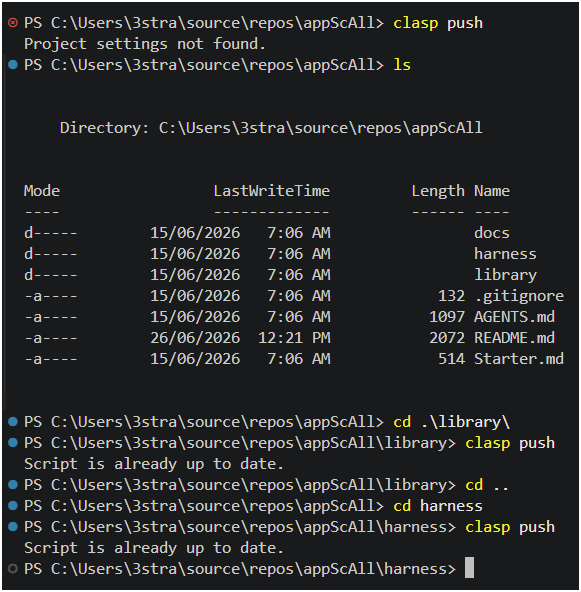Click 'Script is already up to date.' after harness push
This screenshot has width=581, height=592.
click(154, 548)
